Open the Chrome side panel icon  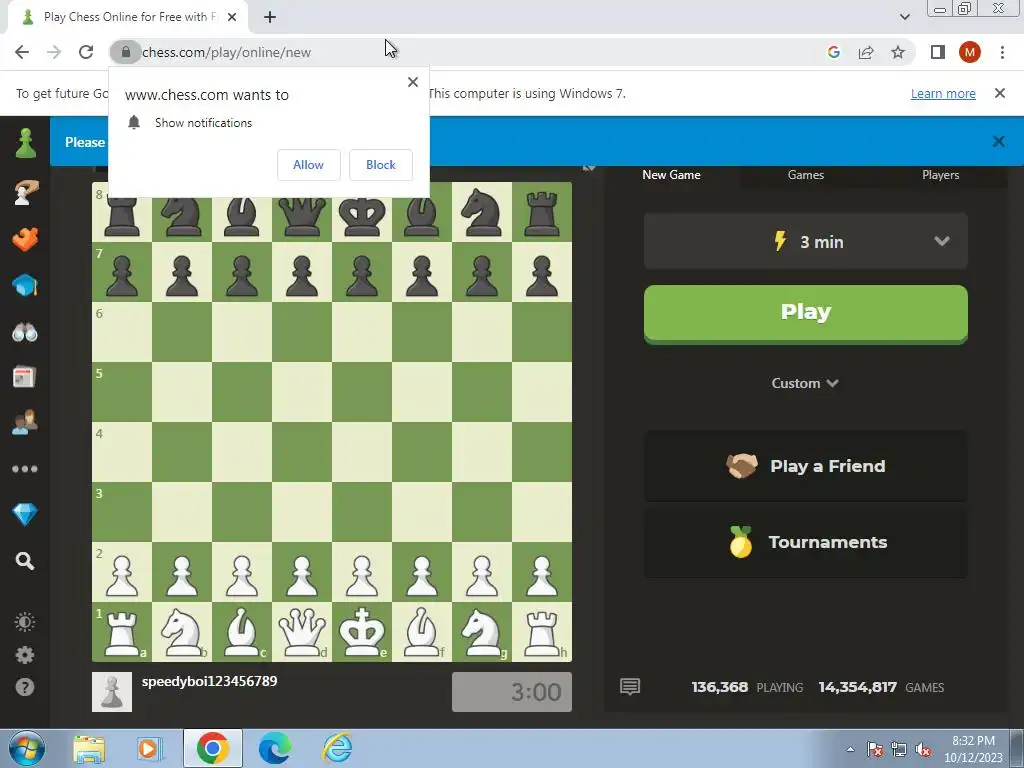tap(938, 52)
